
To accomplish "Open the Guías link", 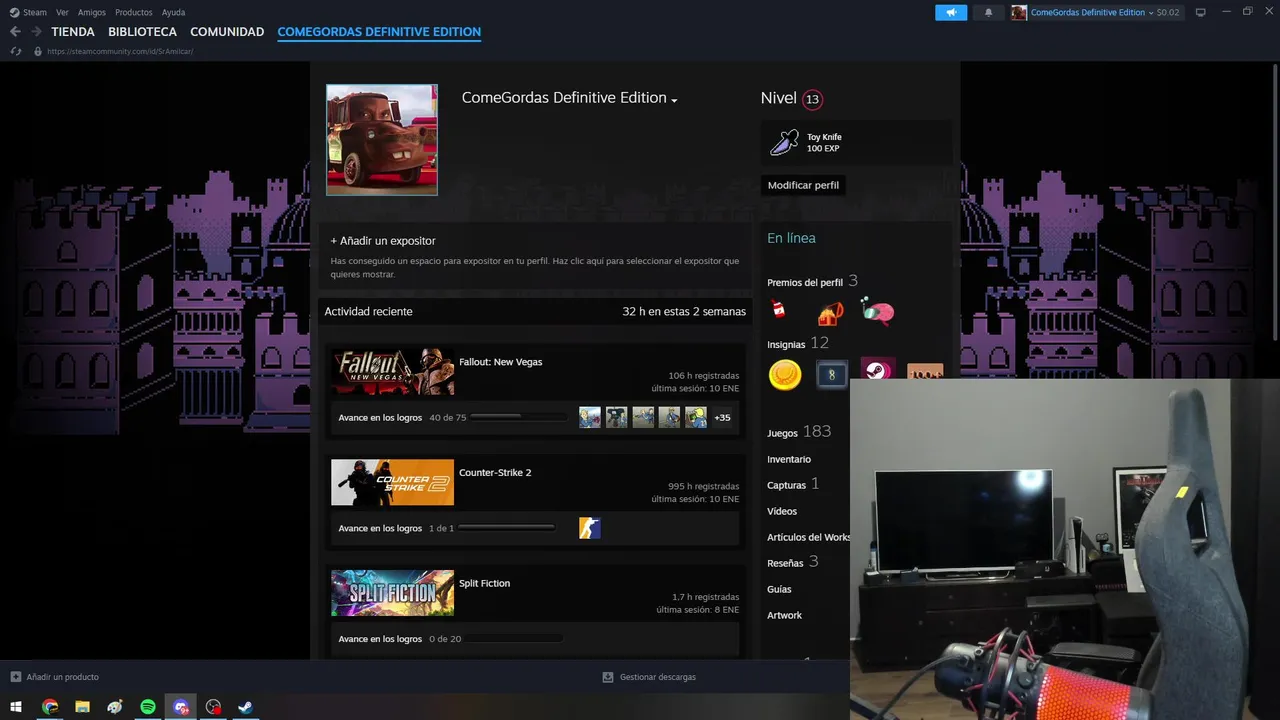I will (779, 589).
